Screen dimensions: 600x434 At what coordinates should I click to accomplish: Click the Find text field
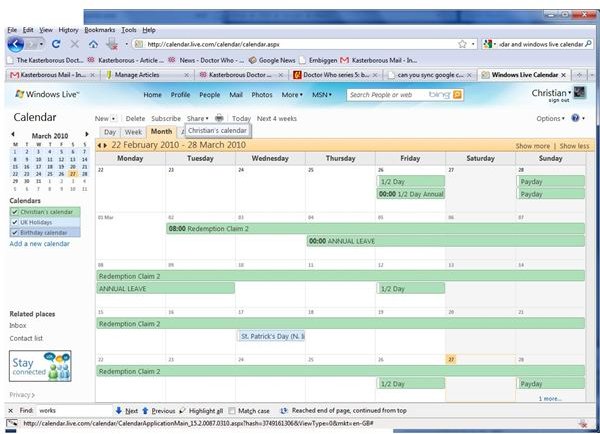click(73, 411)
